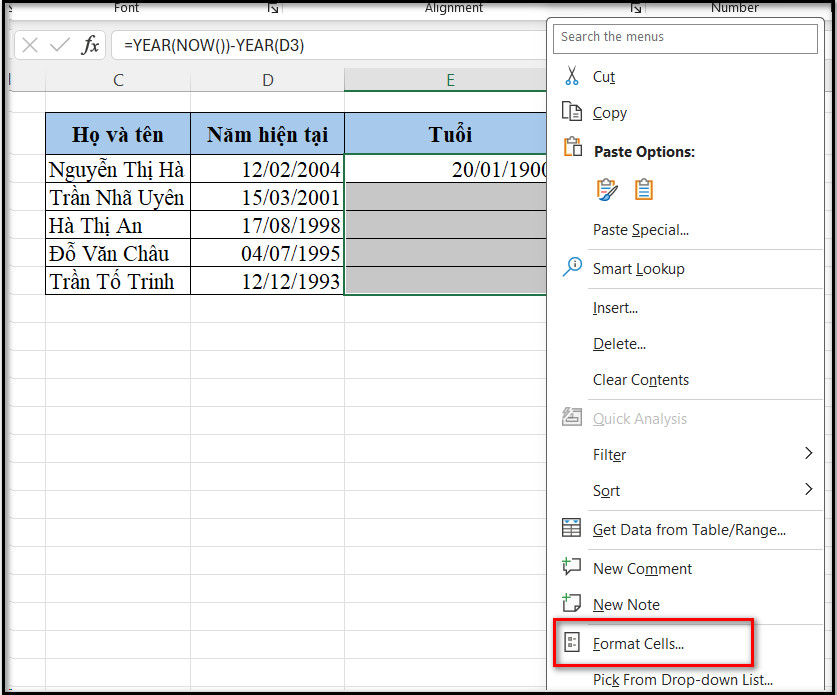Click the Get Data from Table/Range icon
Viewport: 837px width, 695px height.
(572, 529)
